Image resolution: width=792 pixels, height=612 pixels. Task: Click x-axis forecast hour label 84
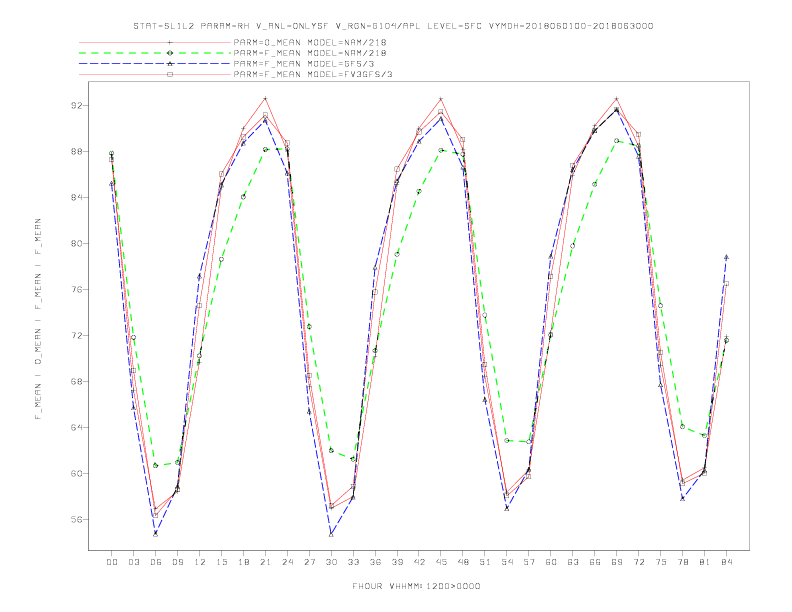[727, 562]
